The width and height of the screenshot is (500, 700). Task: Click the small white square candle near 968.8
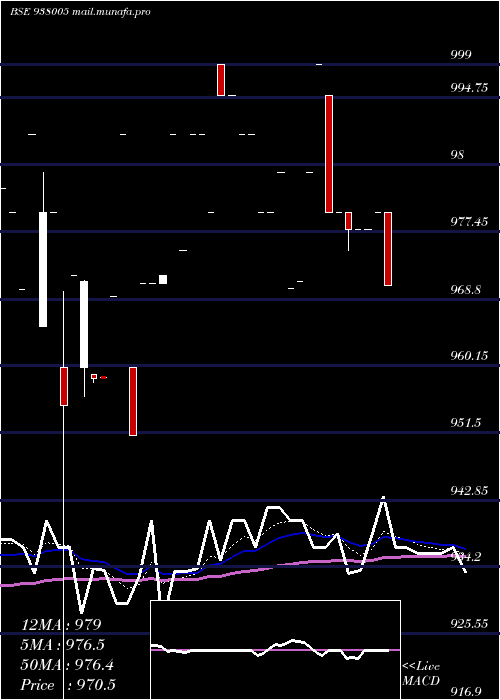pyautogui.click(x=163, y=279)
